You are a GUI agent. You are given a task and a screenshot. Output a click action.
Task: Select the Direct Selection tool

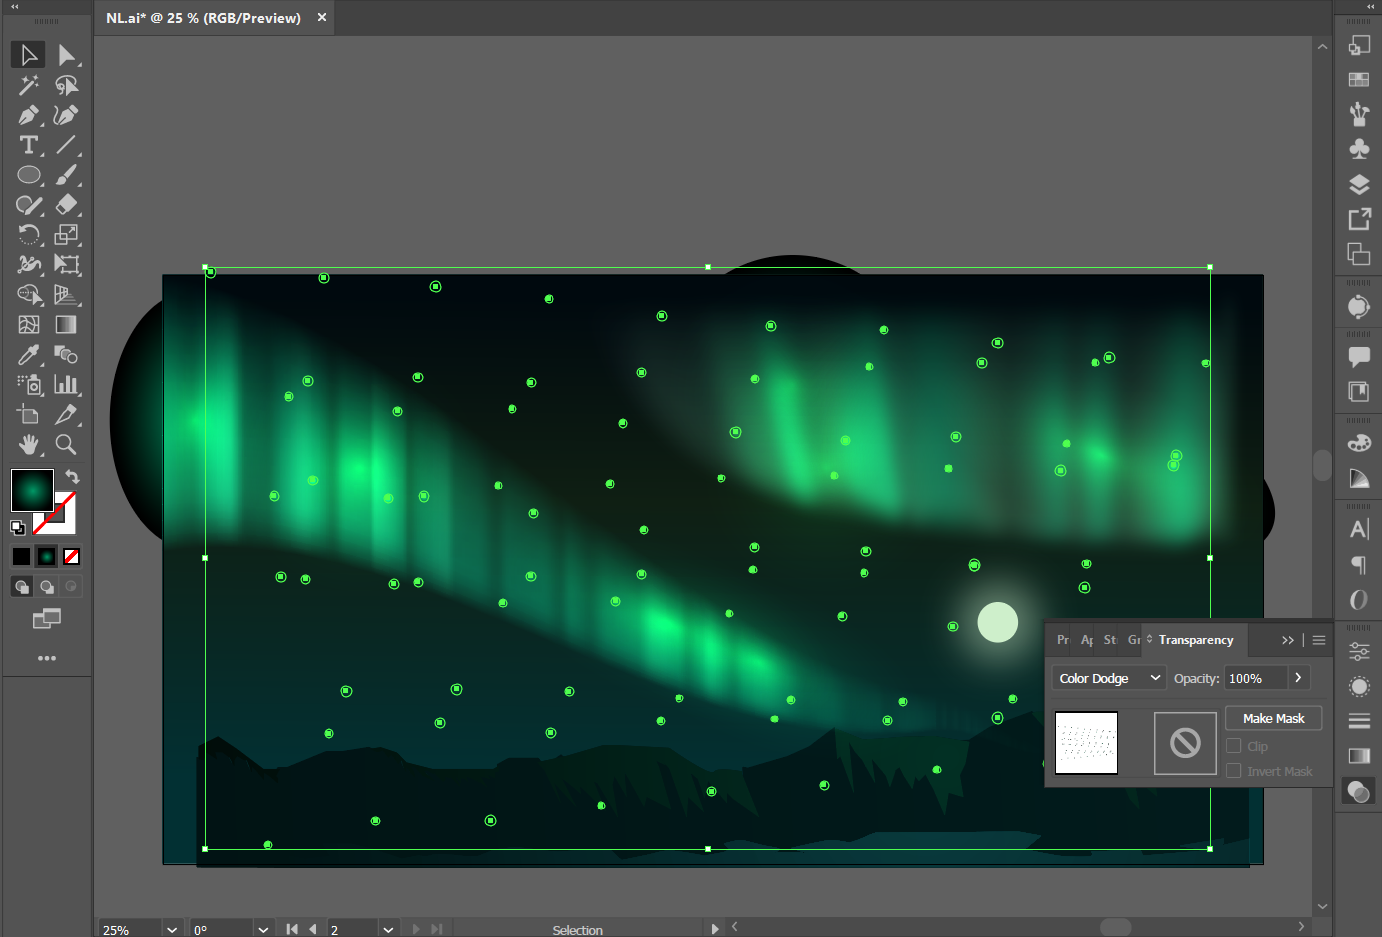click(66, 55)
